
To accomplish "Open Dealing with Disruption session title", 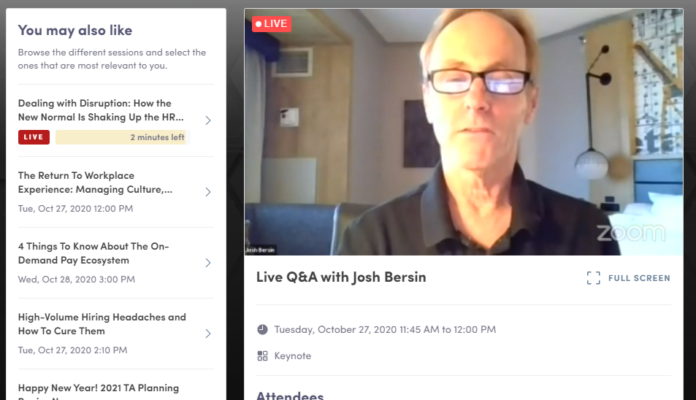I will tap(101, 110).
